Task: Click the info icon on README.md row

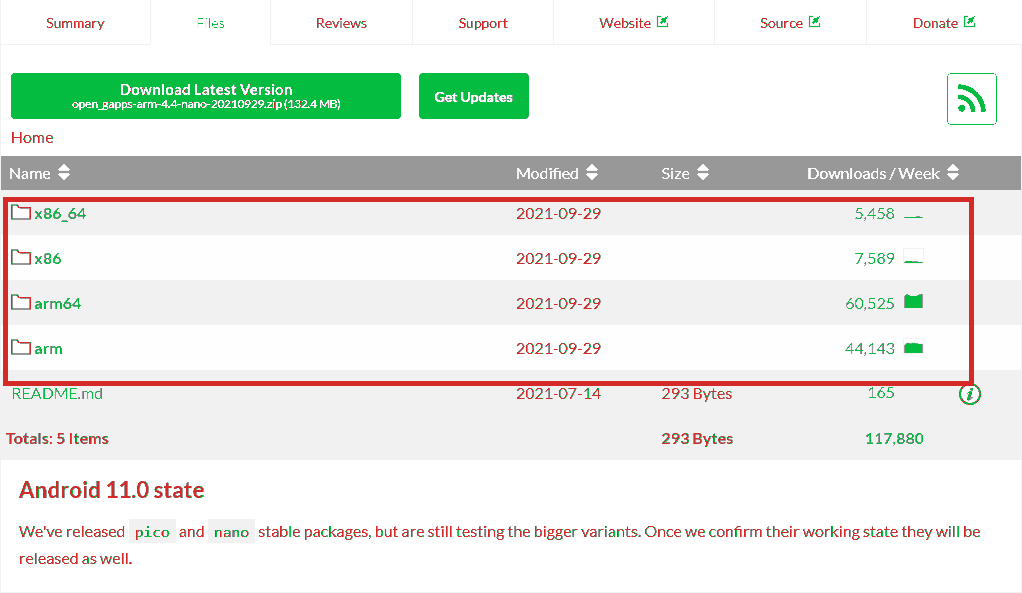Action: pos(970,394)
